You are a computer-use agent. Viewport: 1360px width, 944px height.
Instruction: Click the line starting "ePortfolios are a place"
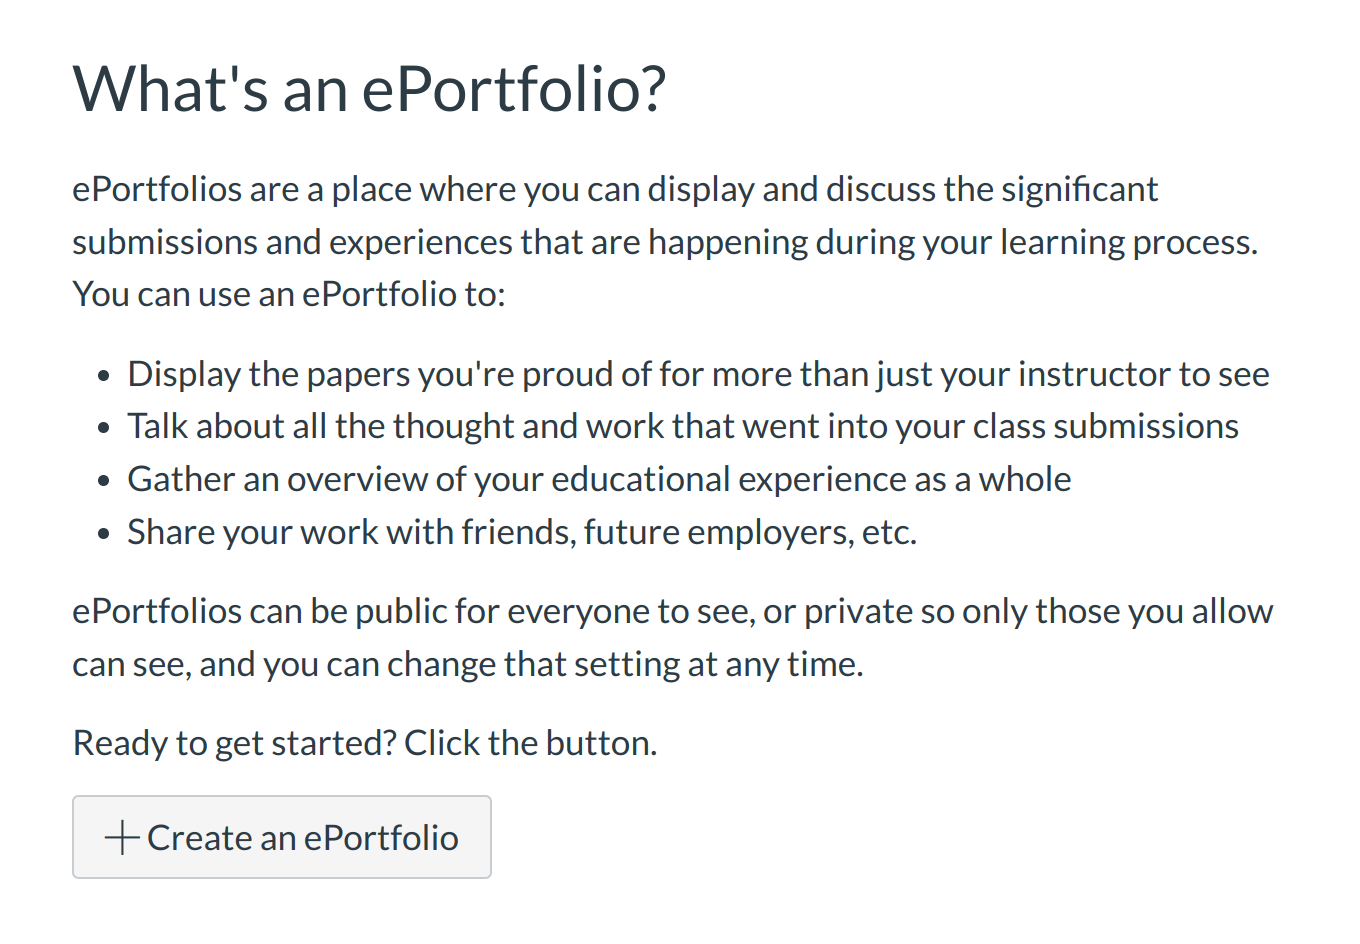(614, 189)
